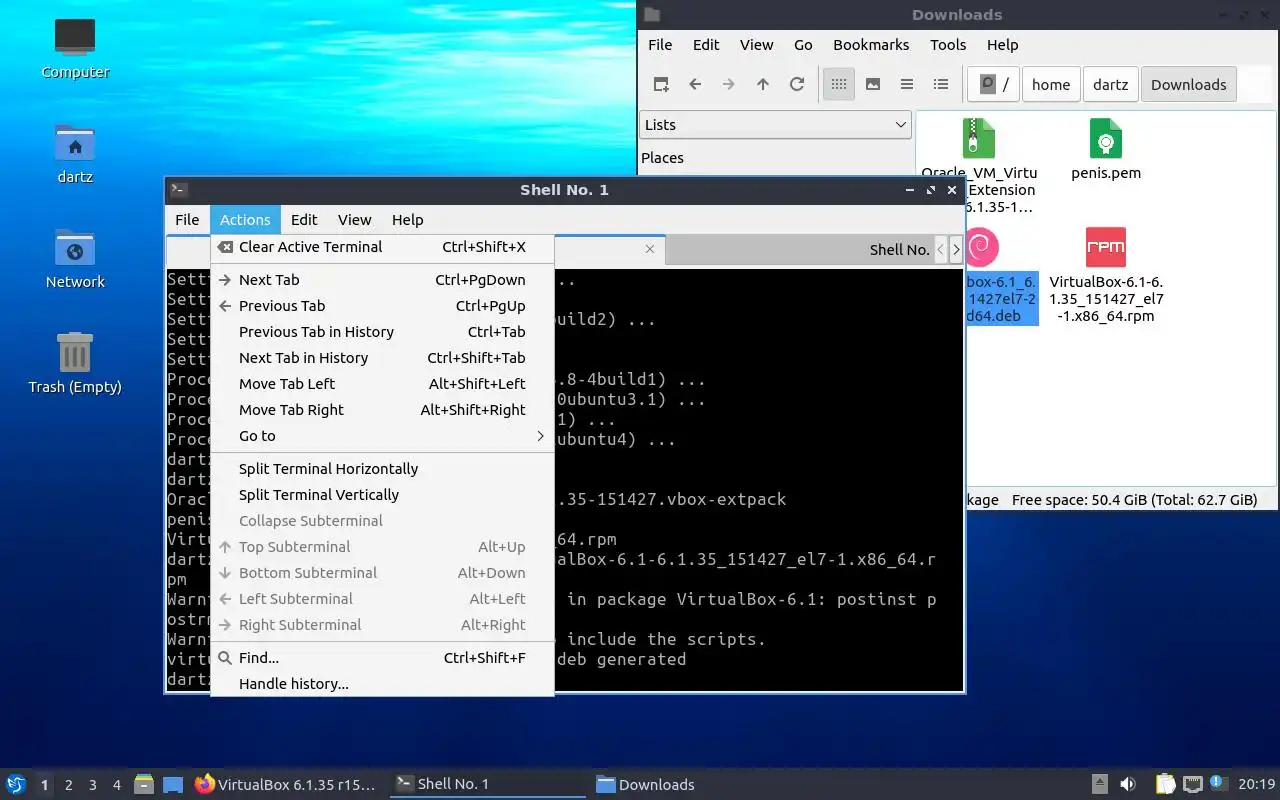Switch to VirtualBox Firefox taskbar window
Image resolution: width=1280 pixels, height=800 pixels.
(x=286, y=784)
